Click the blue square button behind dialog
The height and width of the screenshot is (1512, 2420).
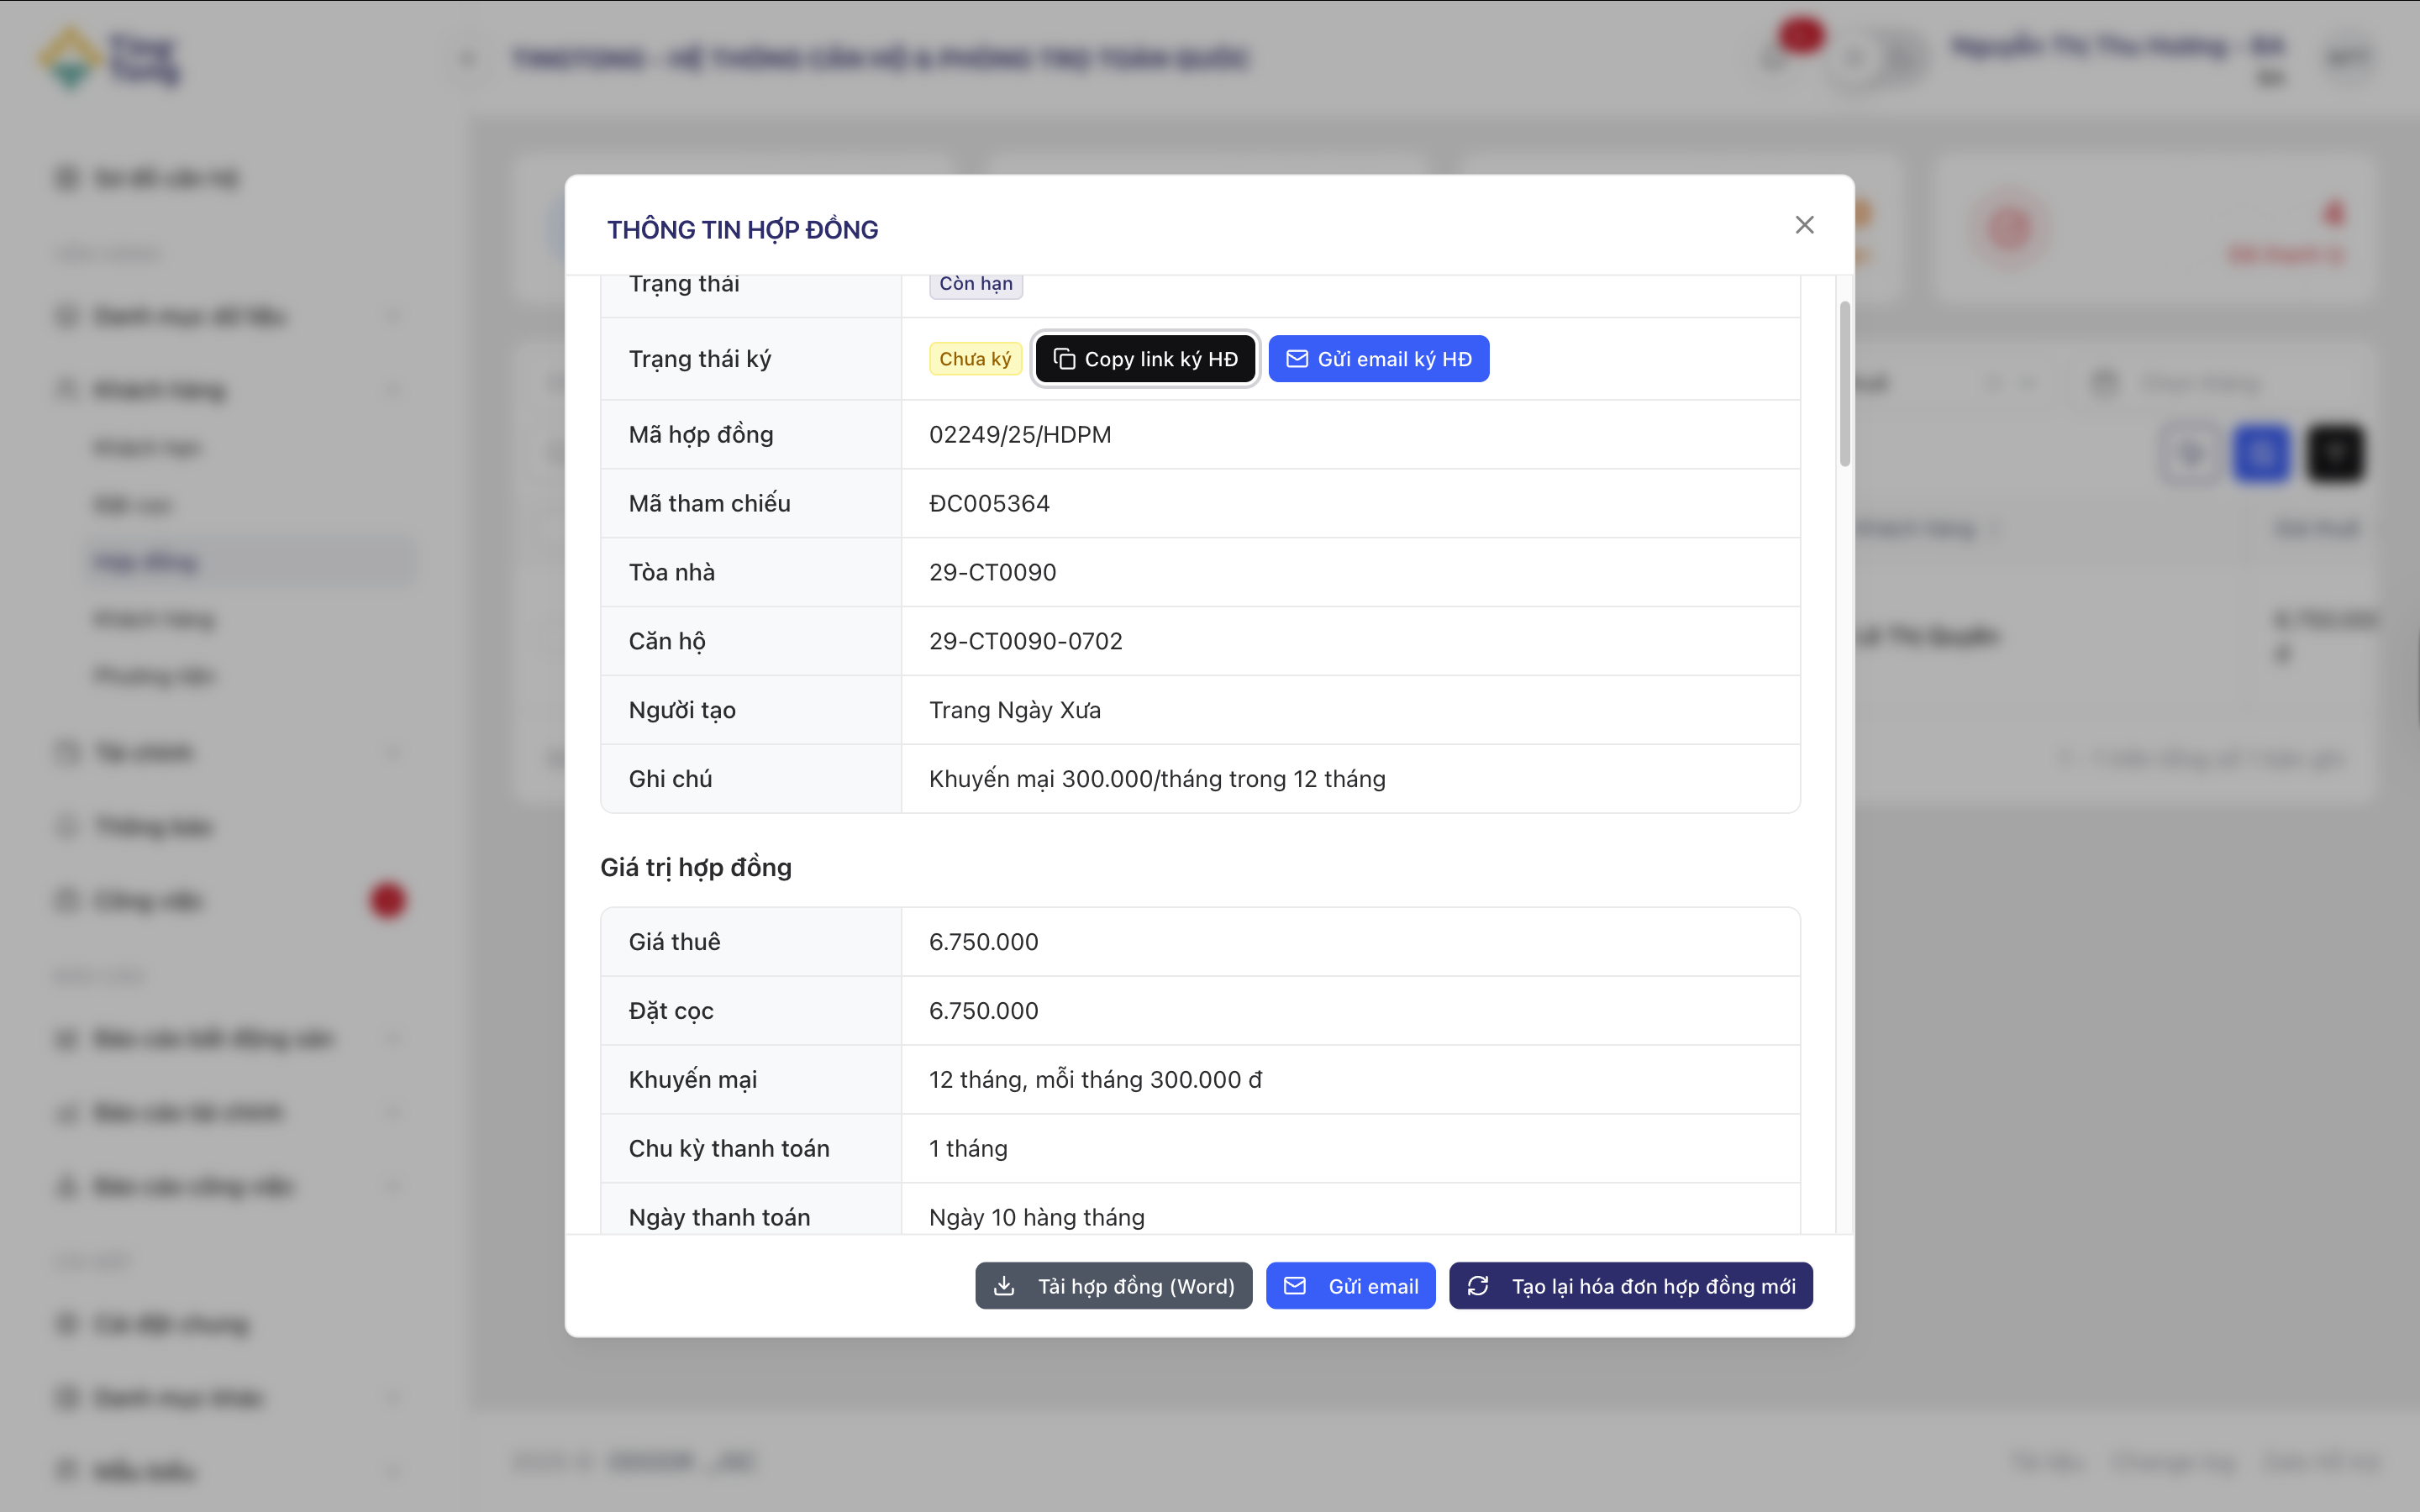(x=2261, y=454)
